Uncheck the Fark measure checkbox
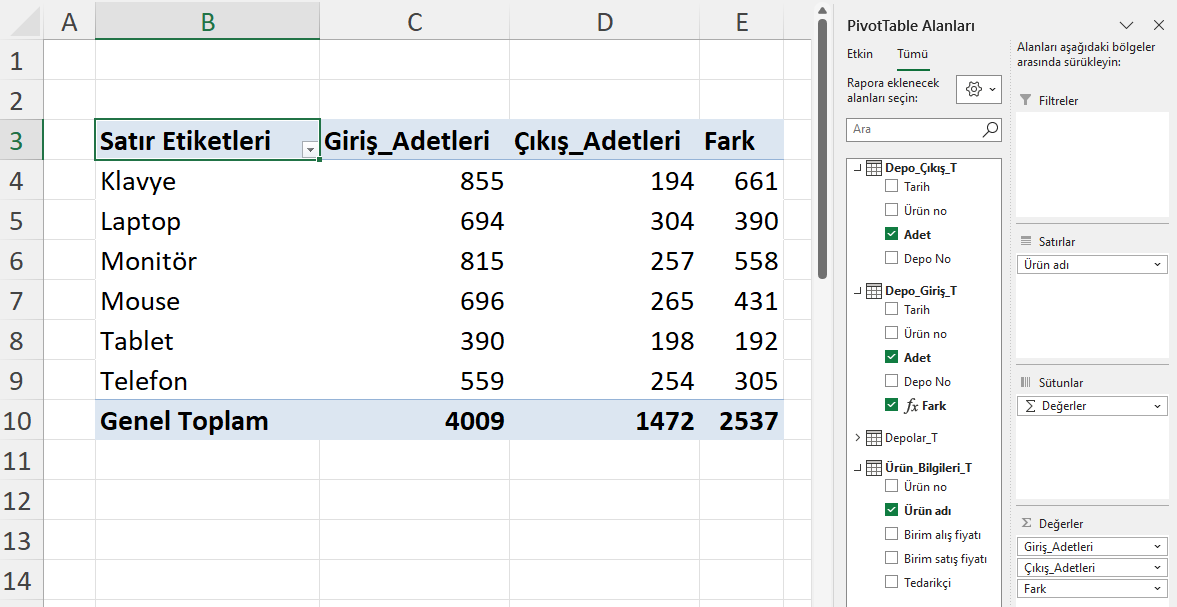The width and height of the screenshot is (1177, 607). tap(892, 405)
